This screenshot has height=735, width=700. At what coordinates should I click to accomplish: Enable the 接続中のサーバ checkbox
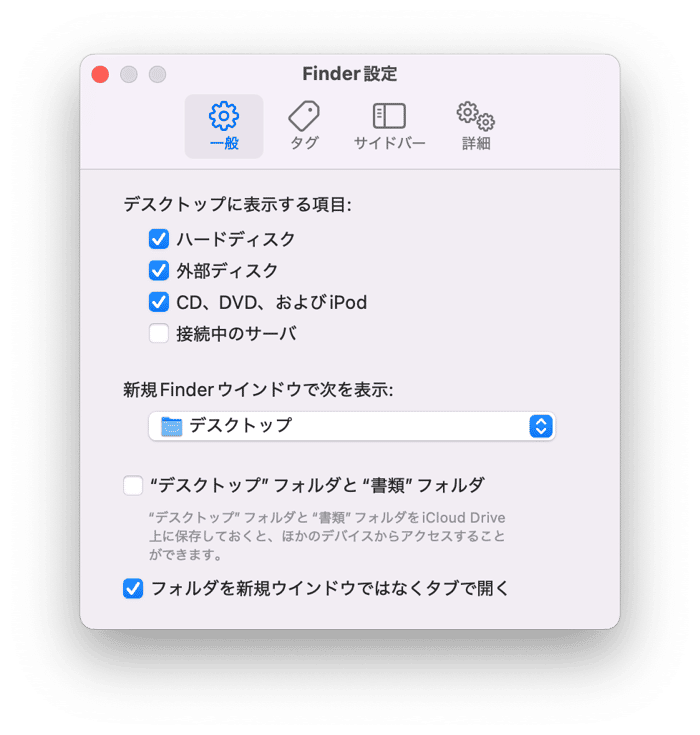[159, 333]
